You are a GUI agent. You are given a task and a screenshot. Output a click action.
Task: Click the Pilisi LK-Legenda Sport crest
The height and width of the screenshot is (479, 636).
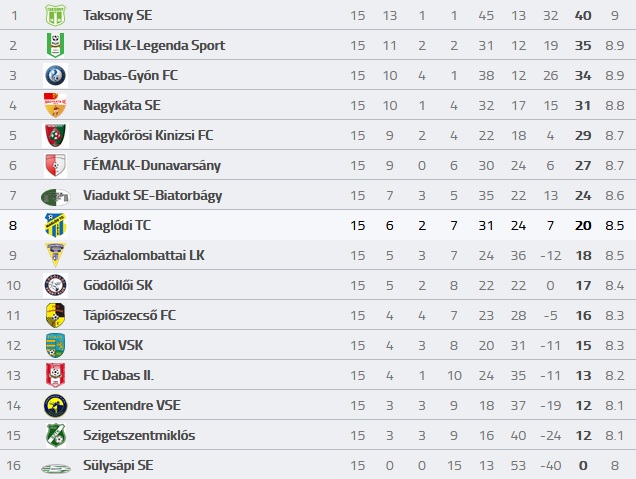[55, 45]
